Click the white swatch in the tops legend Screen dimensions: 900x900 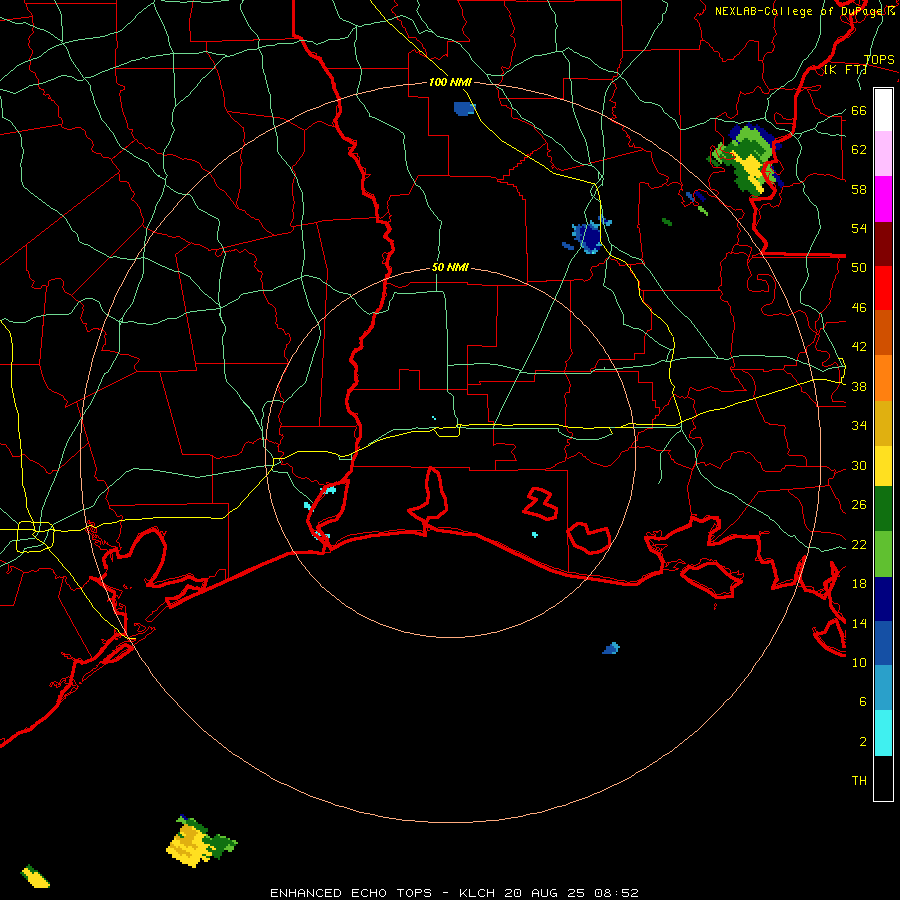[x=883, y=110]
